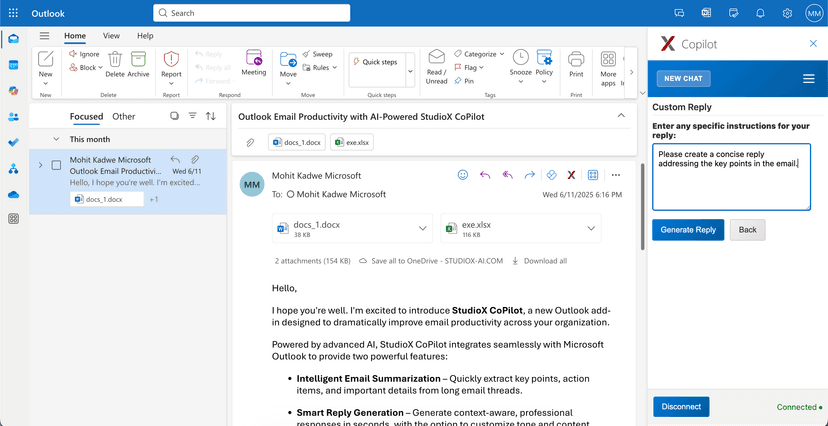Switch to the Help ribbon tab
This screenshot has width=828, height=426.
coord(145,36)
